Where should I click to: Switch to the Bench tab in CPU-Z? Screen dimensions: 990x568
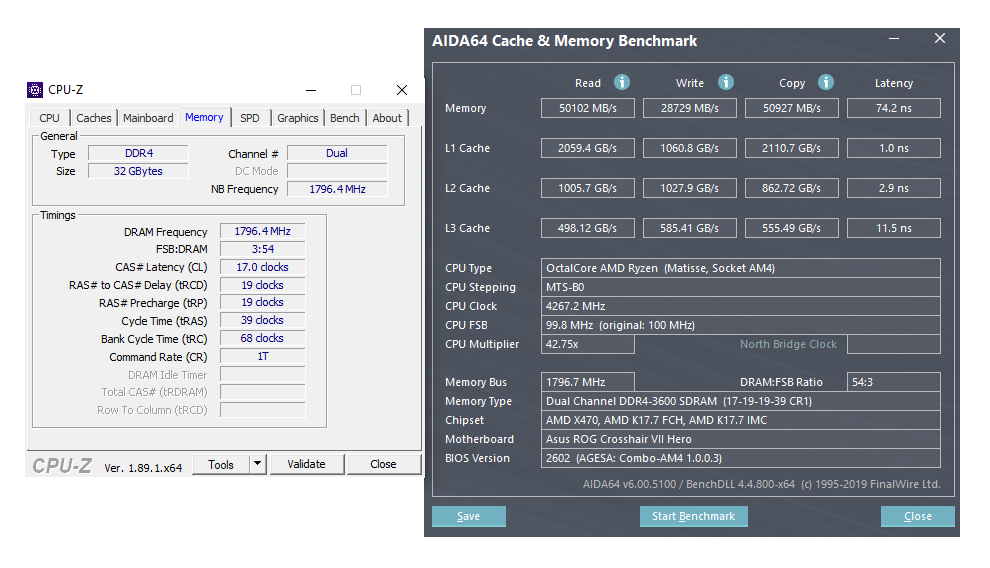[x=345, y=118]
